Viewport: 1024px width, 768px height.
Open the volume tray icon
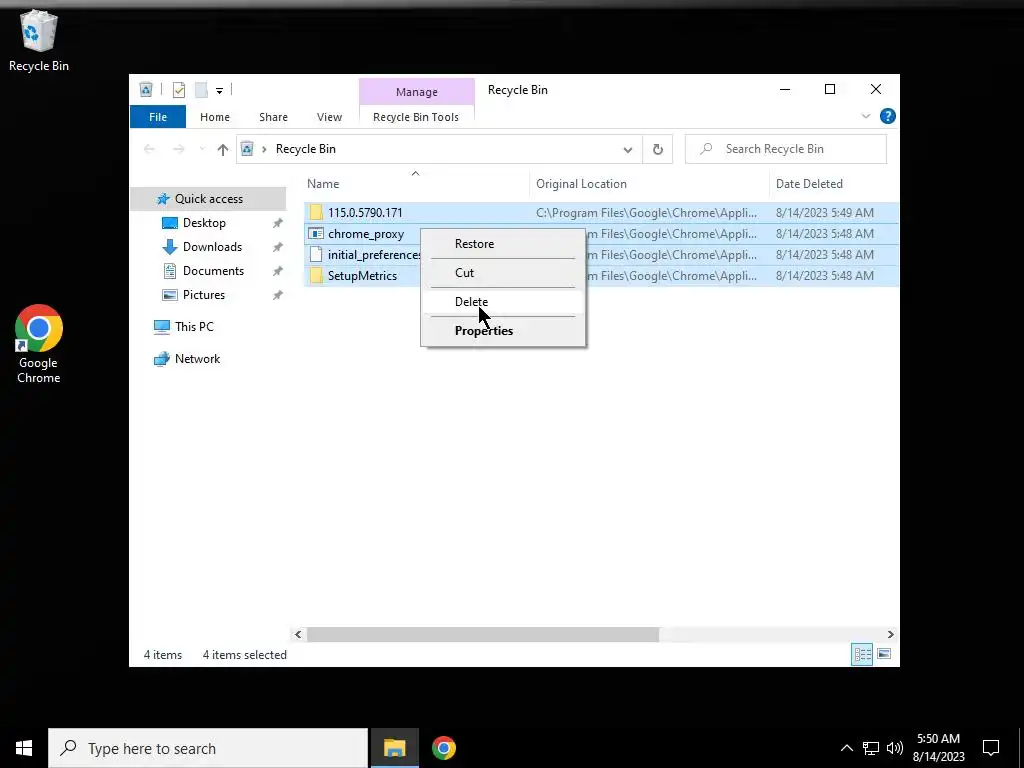[x=895, y=748]
